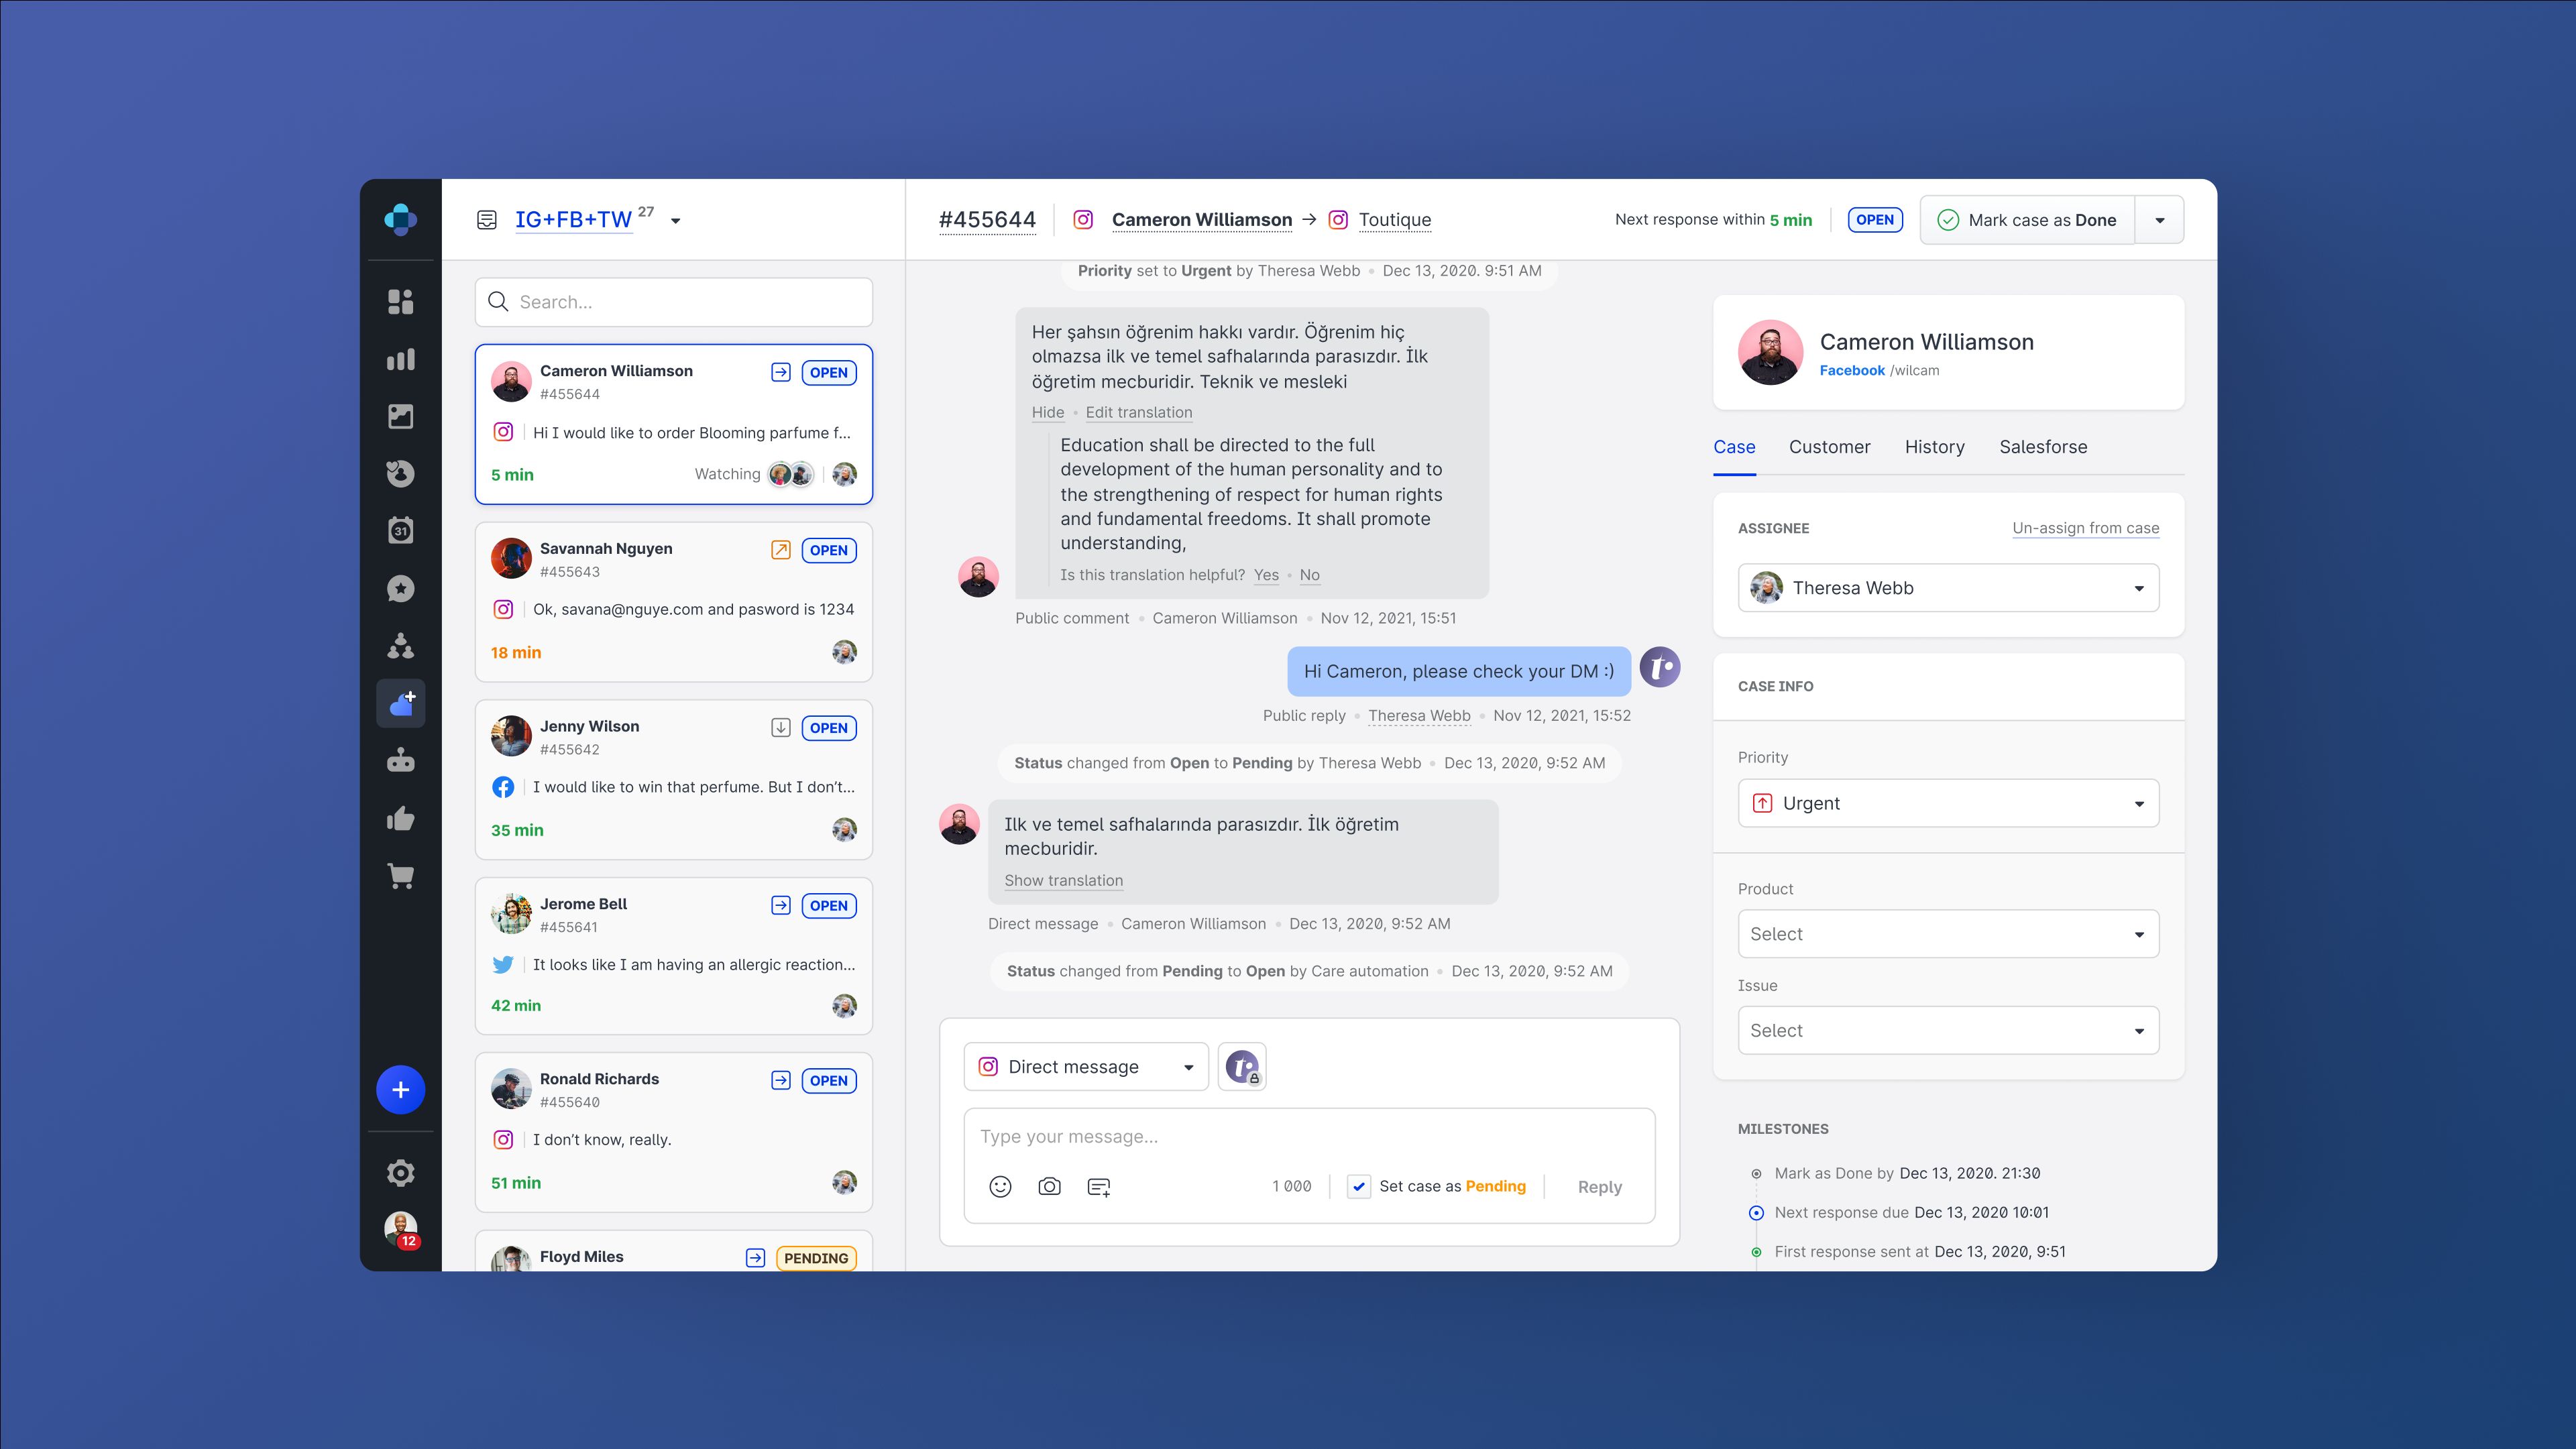Click the camera attach icon
Screen dimensions: 2576x1449
pyautogui.click(x=1049, y=1187)
